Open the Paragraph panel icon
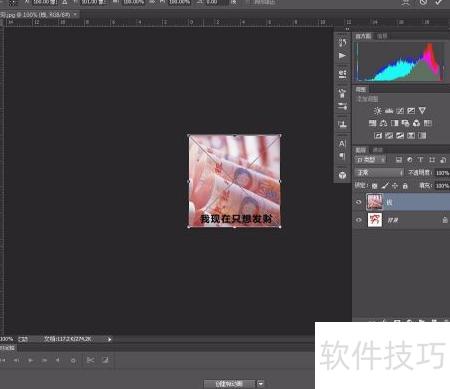The width and height of the screenshot is (450, 389). [x=342, y=156]
